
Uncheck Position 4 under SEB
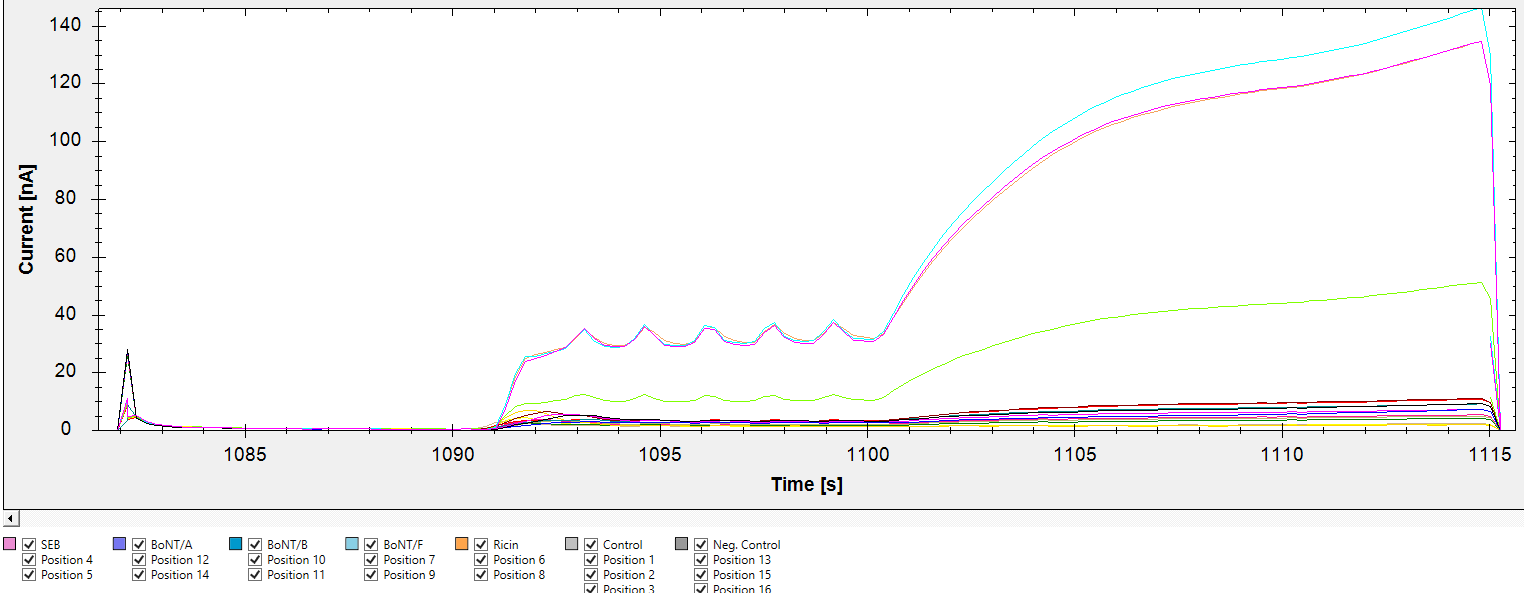tap(29, 560)
